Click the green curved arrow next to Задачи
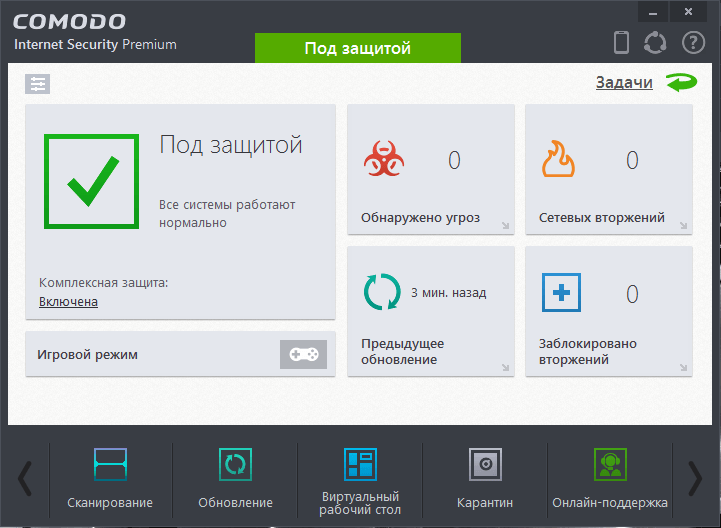Screen dimensions: 721x528 pyautogui.click(x=681, y=83)
